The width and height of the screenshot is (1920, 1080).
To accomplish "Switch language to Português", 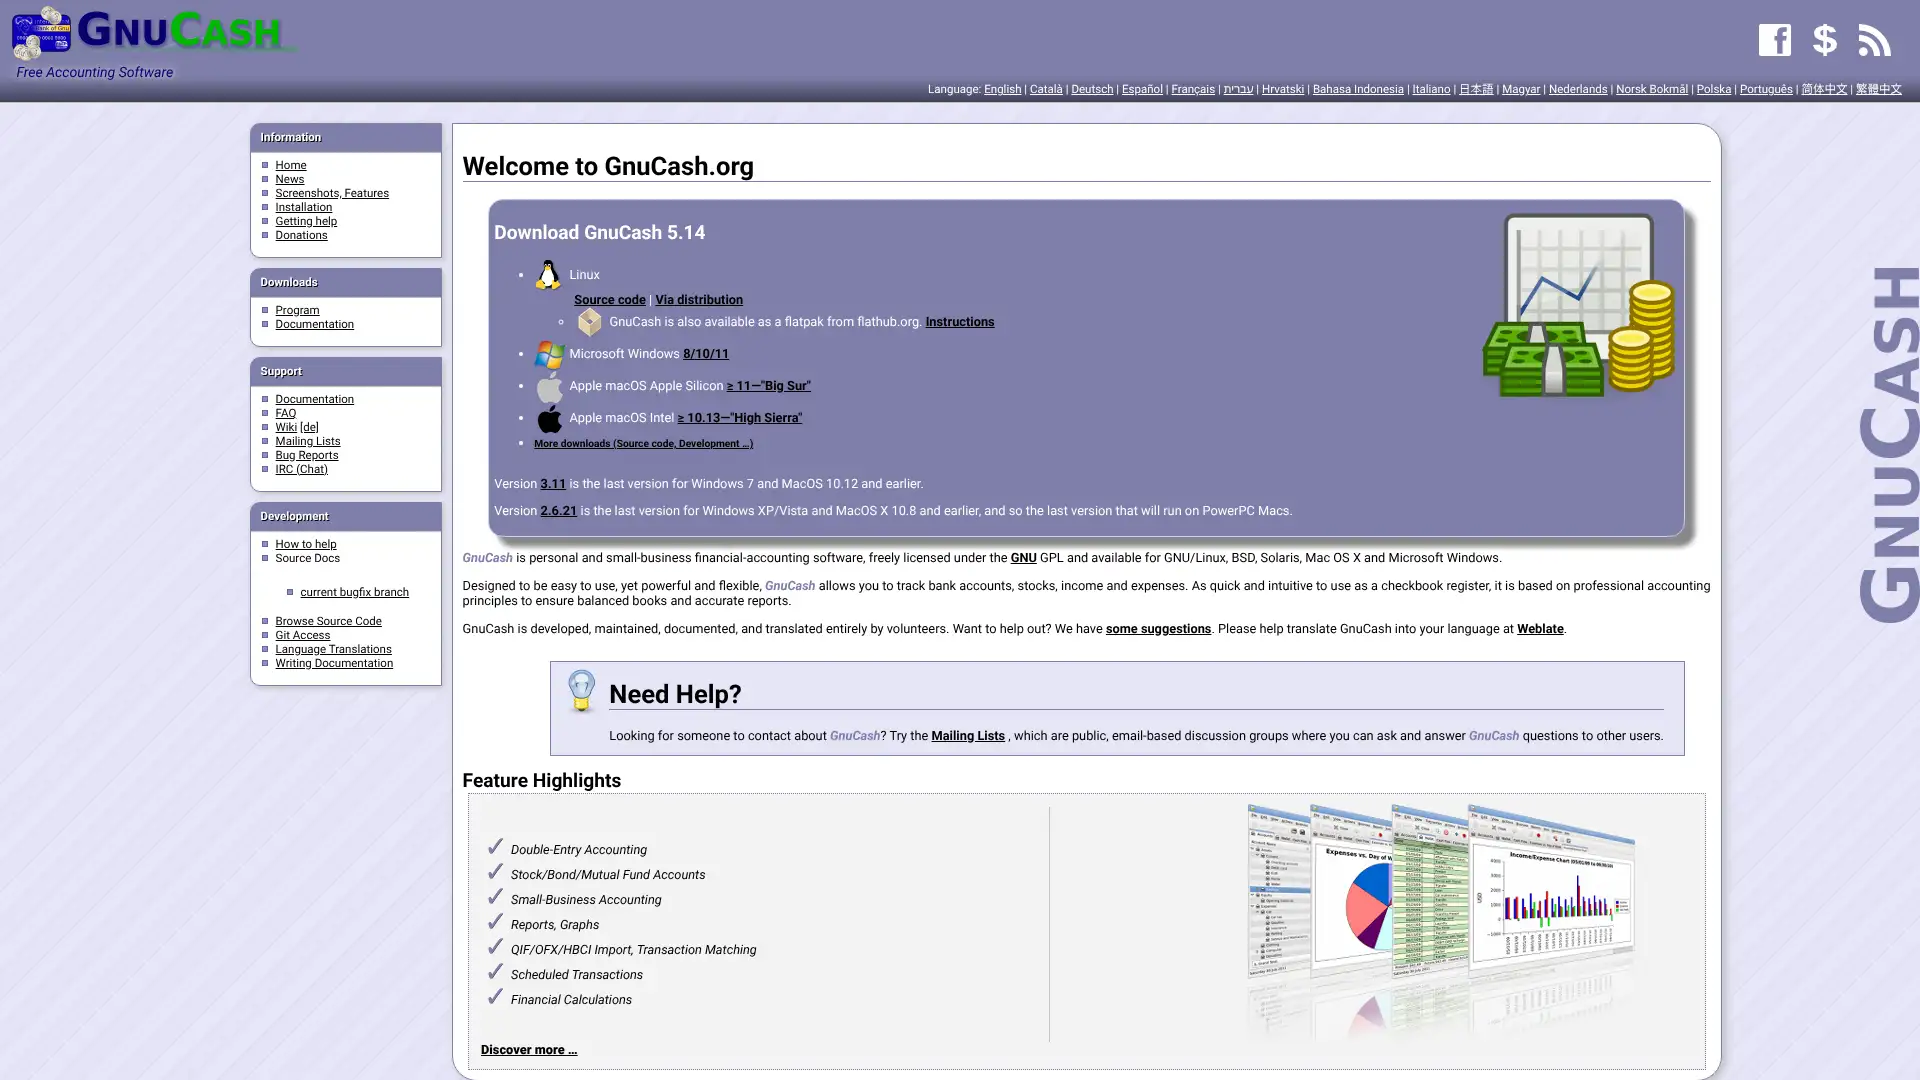I will click(x=1765, y=90).
